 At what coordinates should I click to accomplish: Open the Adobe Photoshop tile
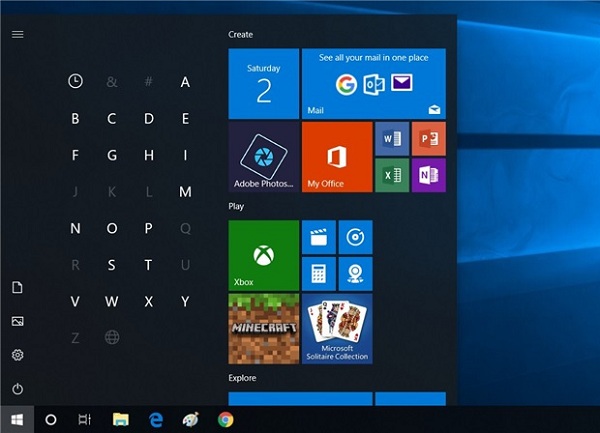pos(264,157)
